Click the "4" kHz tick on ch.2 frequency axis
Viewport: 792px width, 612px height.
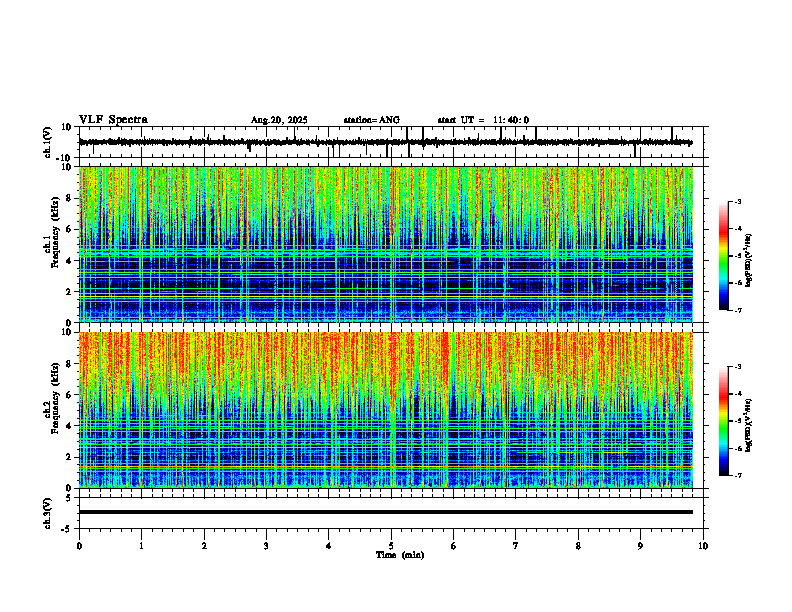tap(70, 426)
